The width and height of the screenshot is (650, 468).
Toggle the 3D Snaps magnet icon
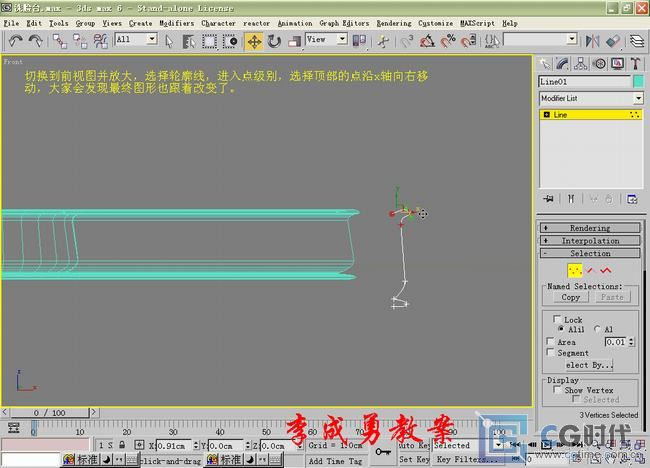pos(407,41)
